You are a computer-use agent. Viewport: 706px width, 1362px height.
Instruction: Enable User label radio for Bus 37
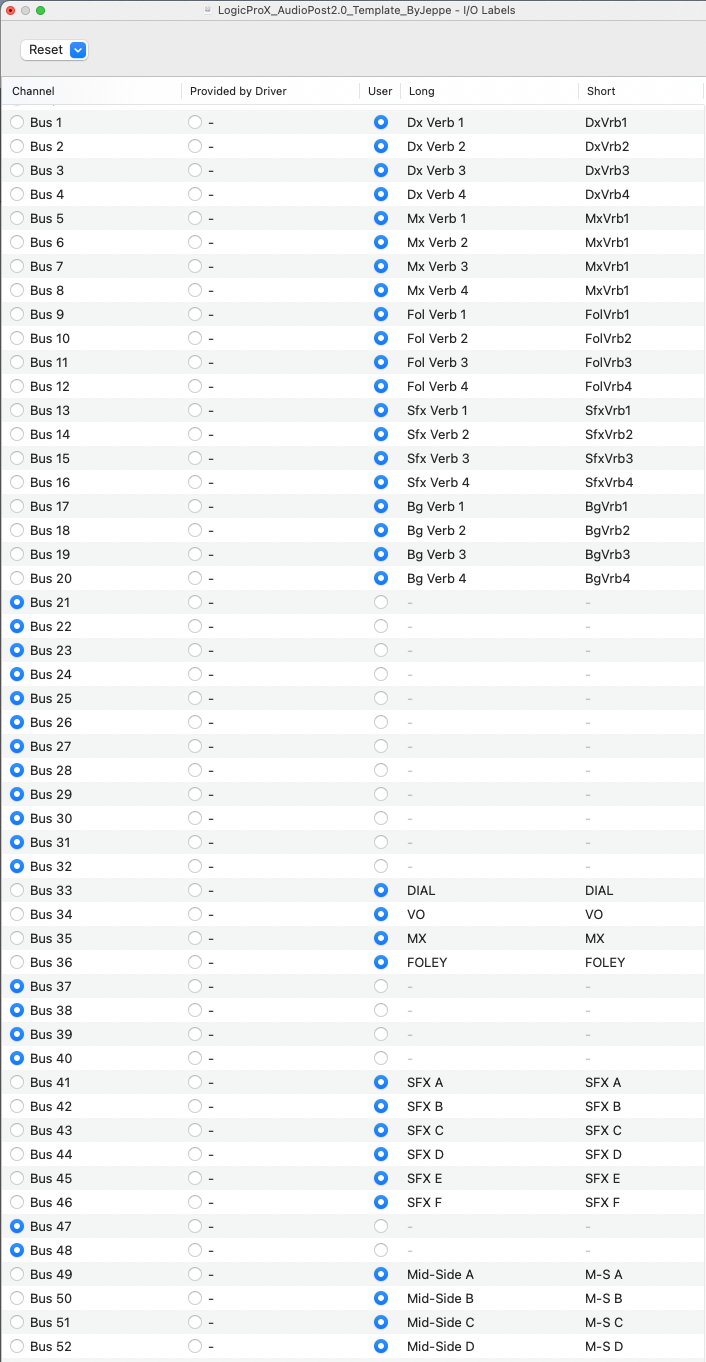click(x=381, y=986)
